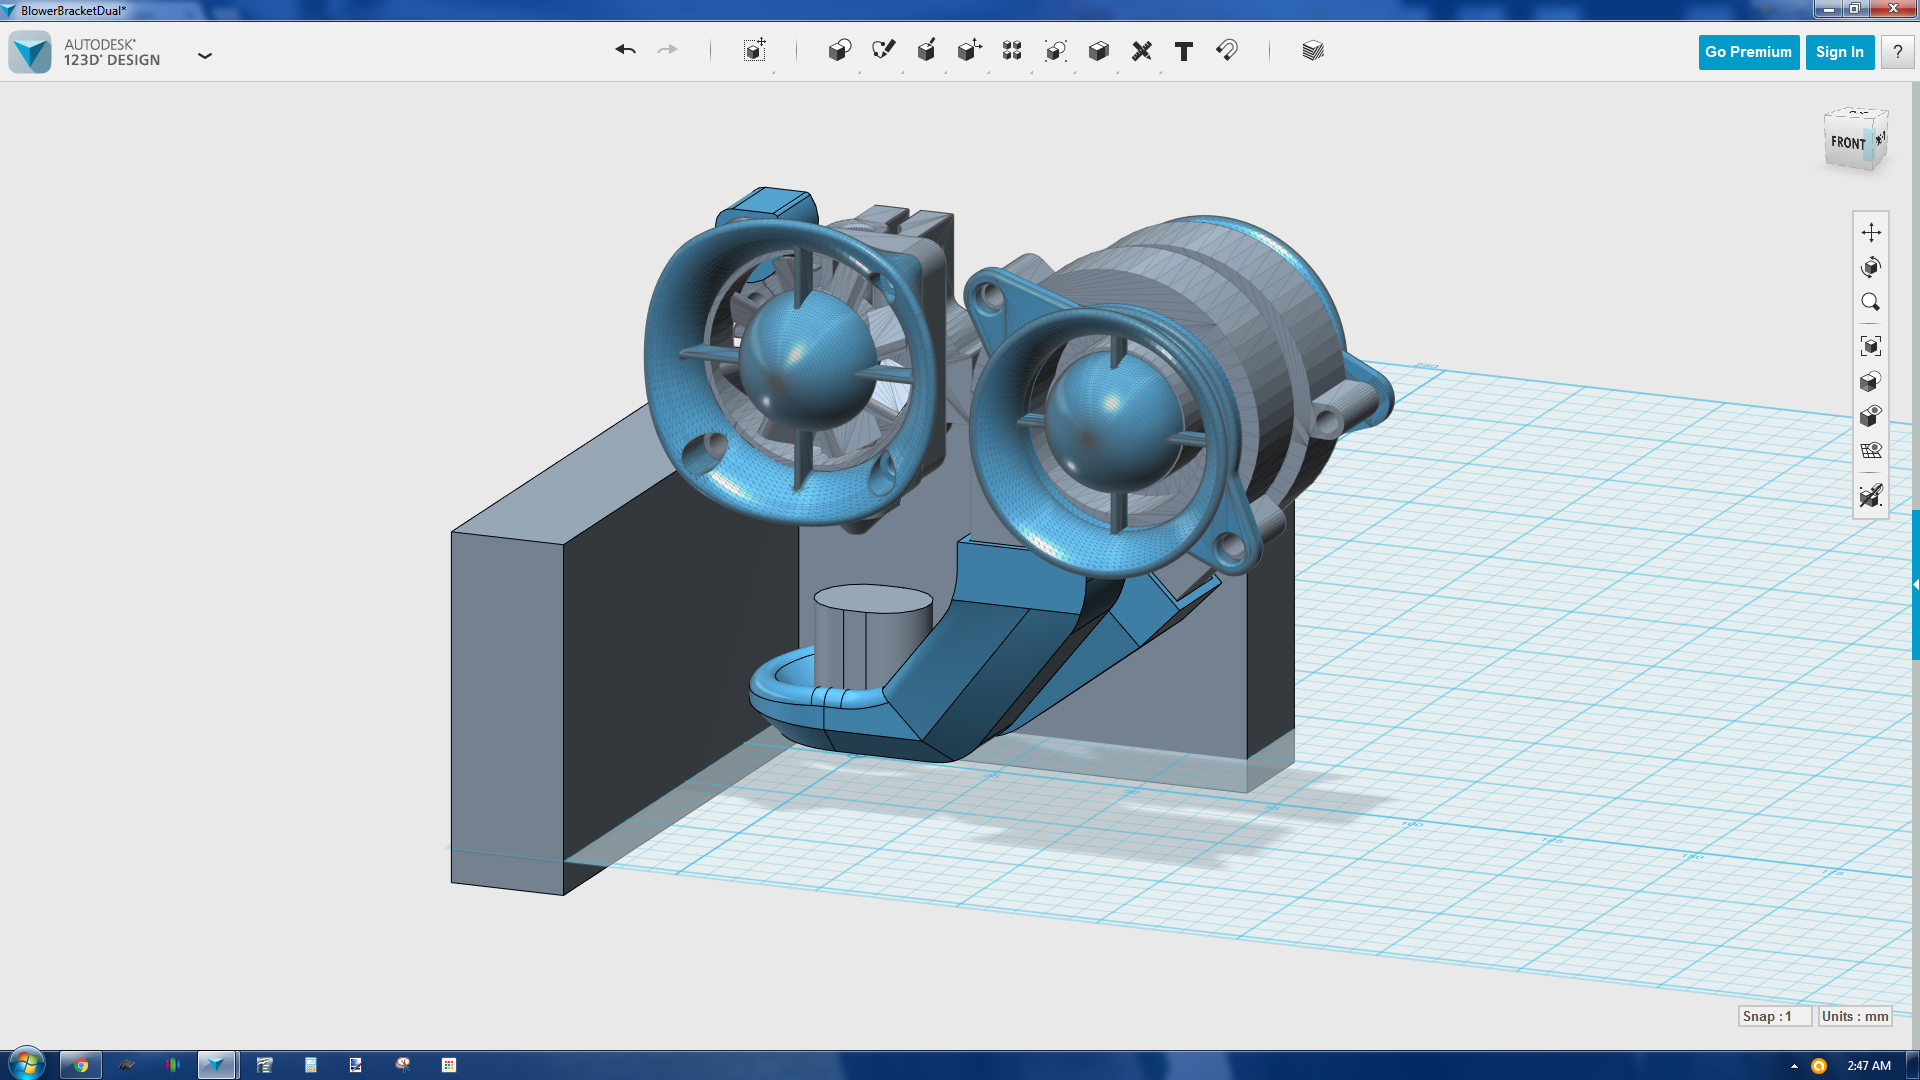
Task: Click the FRONT face of view cube
Action: tap(1847, 143)
